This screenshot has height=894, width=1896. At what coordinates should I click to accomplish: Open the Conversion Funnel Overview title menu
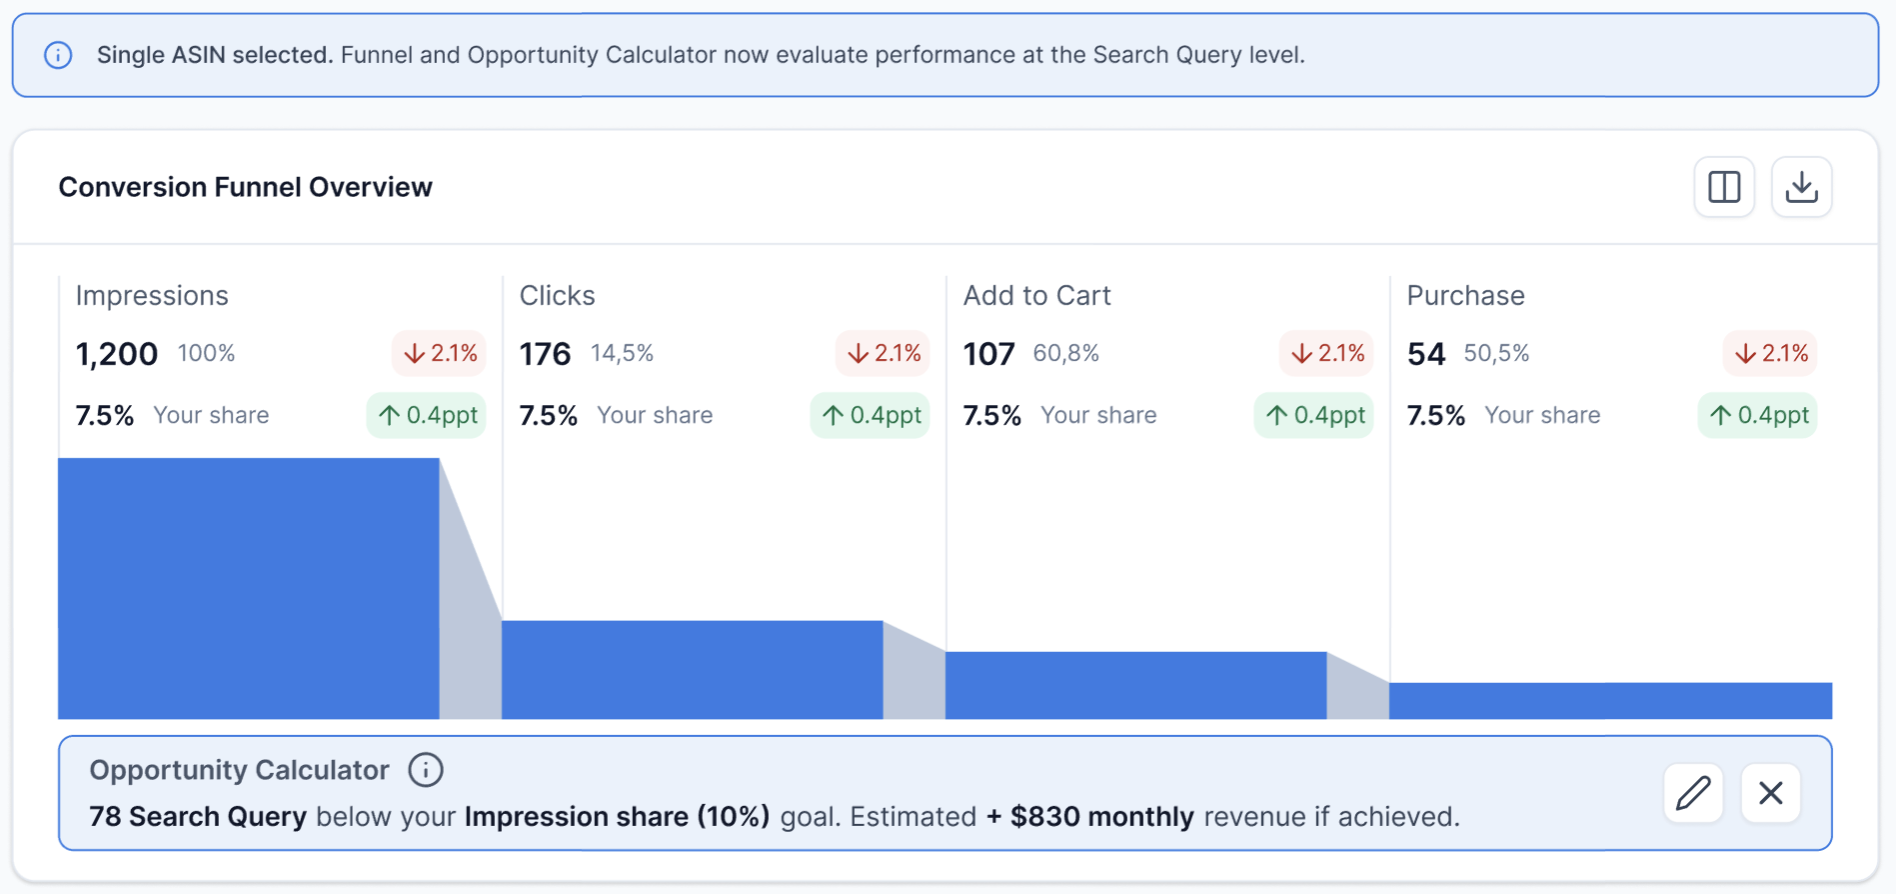[x=245, y=187]
